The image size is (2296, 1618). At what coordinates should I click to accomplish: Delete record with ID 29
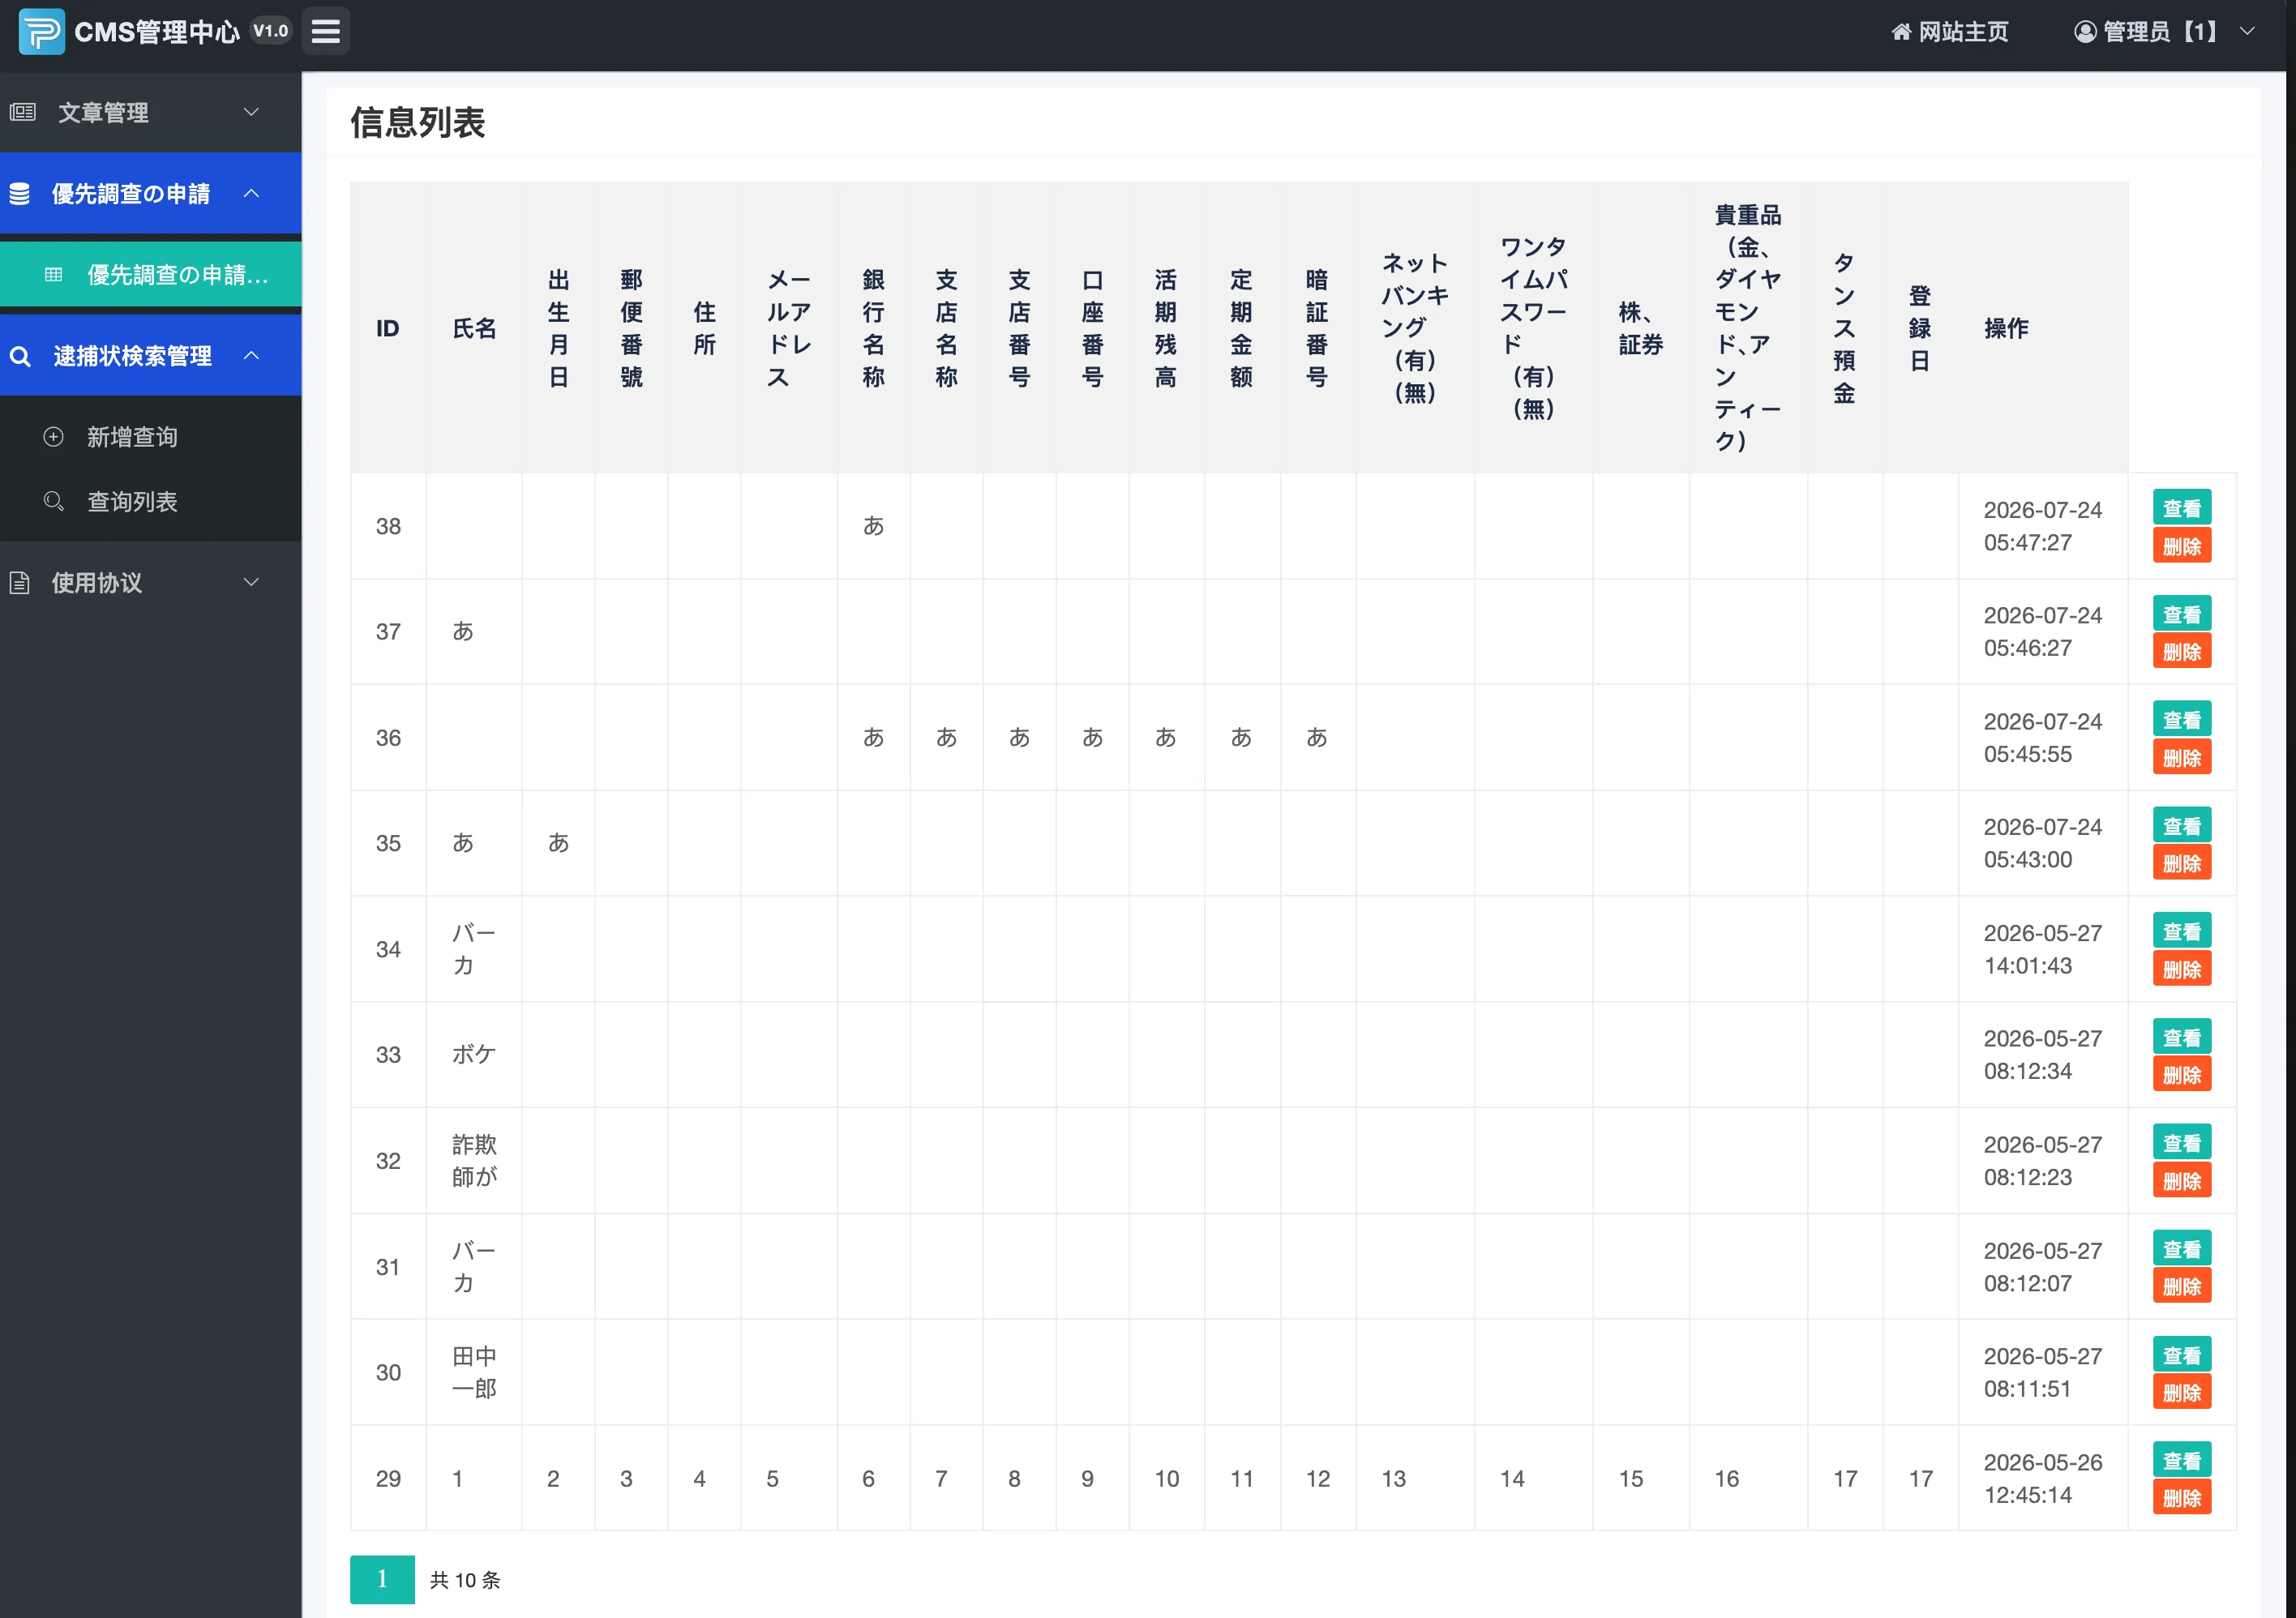pyautogui.click(x=2182, y=1498)
